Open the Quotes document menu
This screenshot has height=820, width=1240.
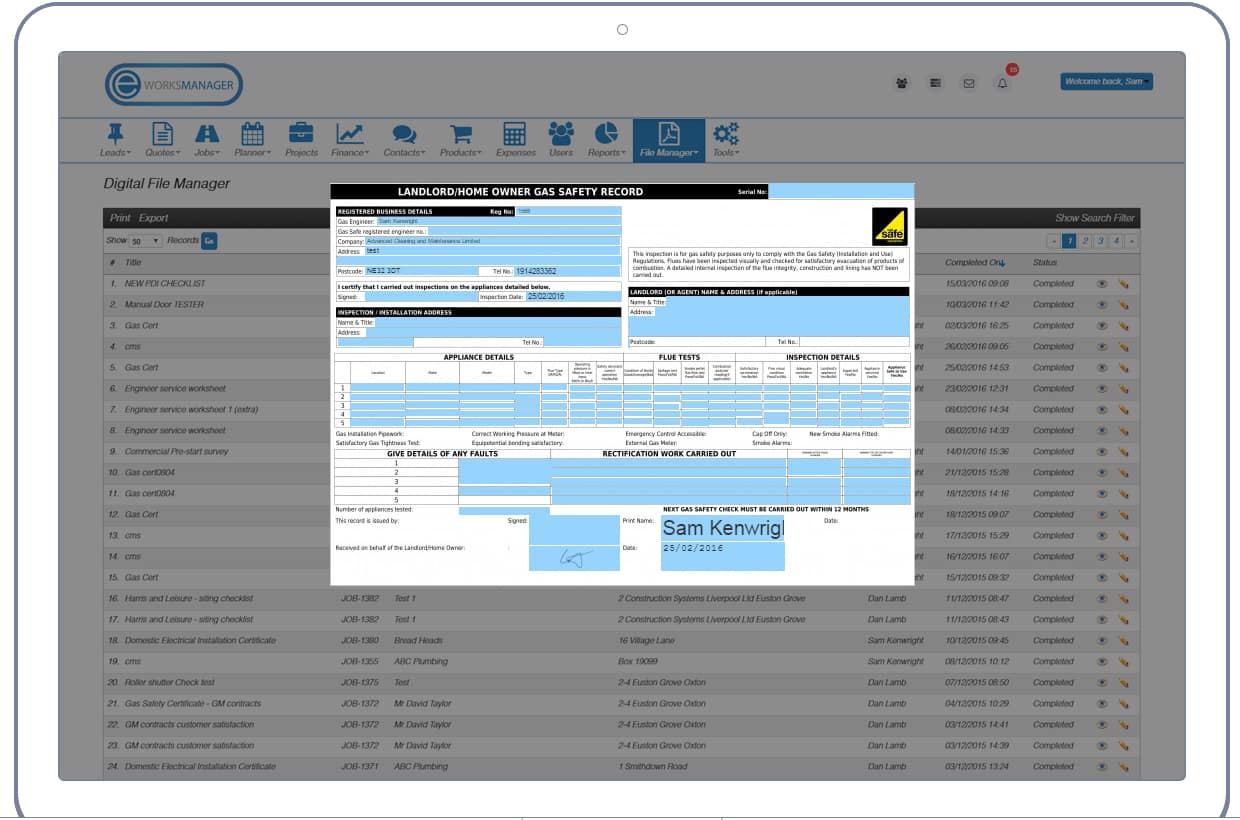(x=161, y=133)
